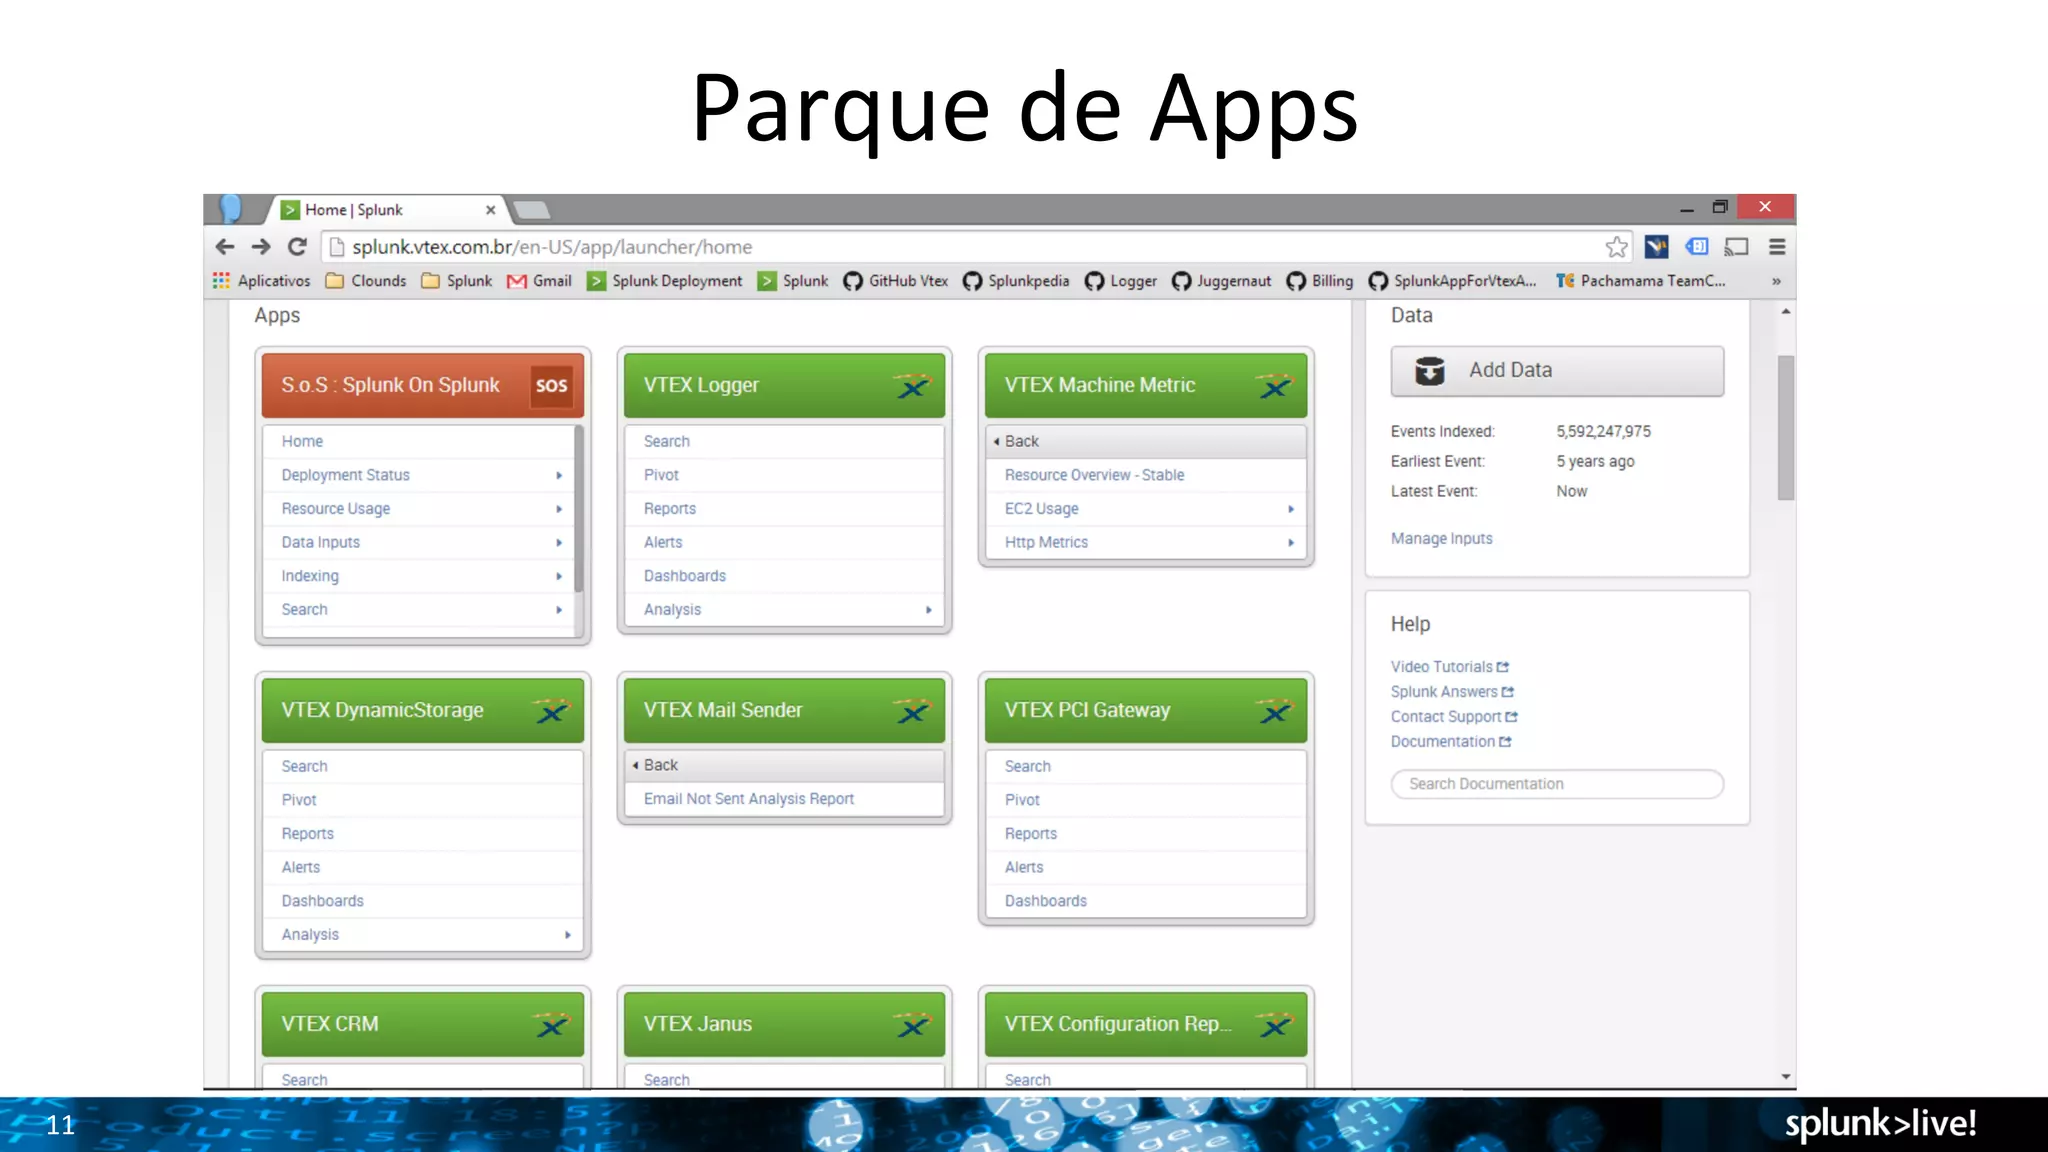Click the SOS icon on Splunk On Splunk

551,386
